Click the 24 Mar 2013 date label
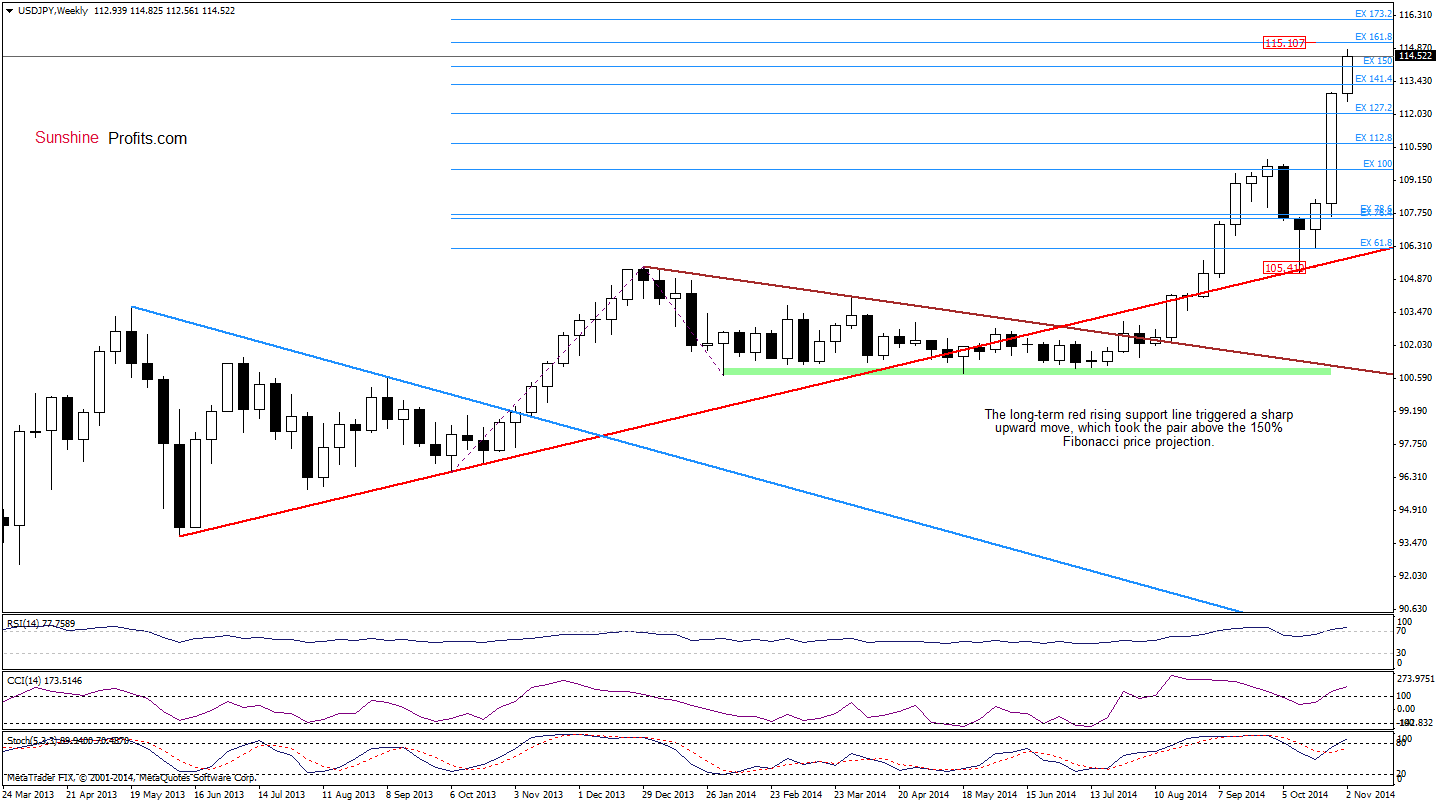 tap(29, 795)
